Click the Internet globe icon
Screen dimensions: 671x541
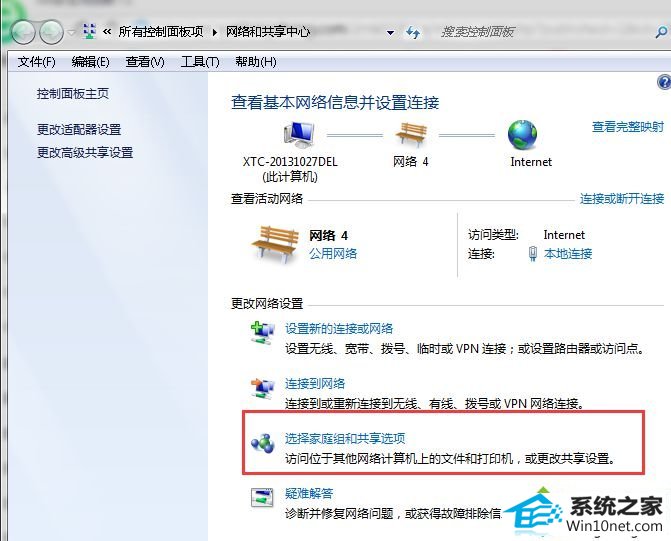click(523, 134)
